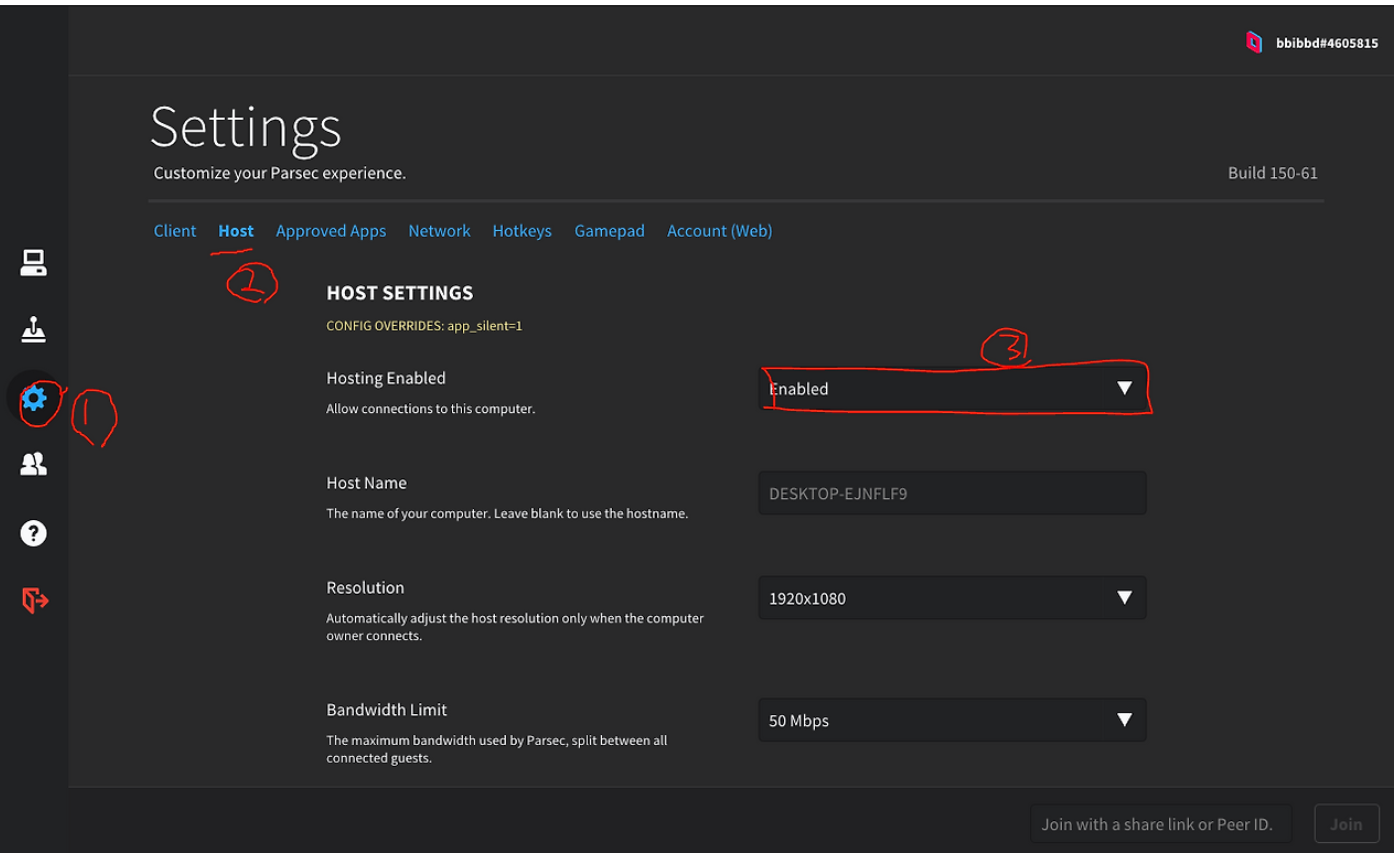Viewport: 1394px width, 854px height.
Task: Open the Hosting Enabled dropdown
Action: (953, 388)
